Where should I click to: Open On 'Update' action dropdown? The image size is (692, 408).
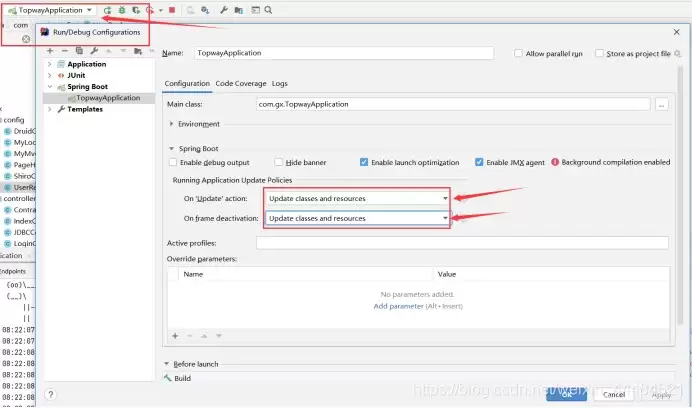(x=357, y=198)
